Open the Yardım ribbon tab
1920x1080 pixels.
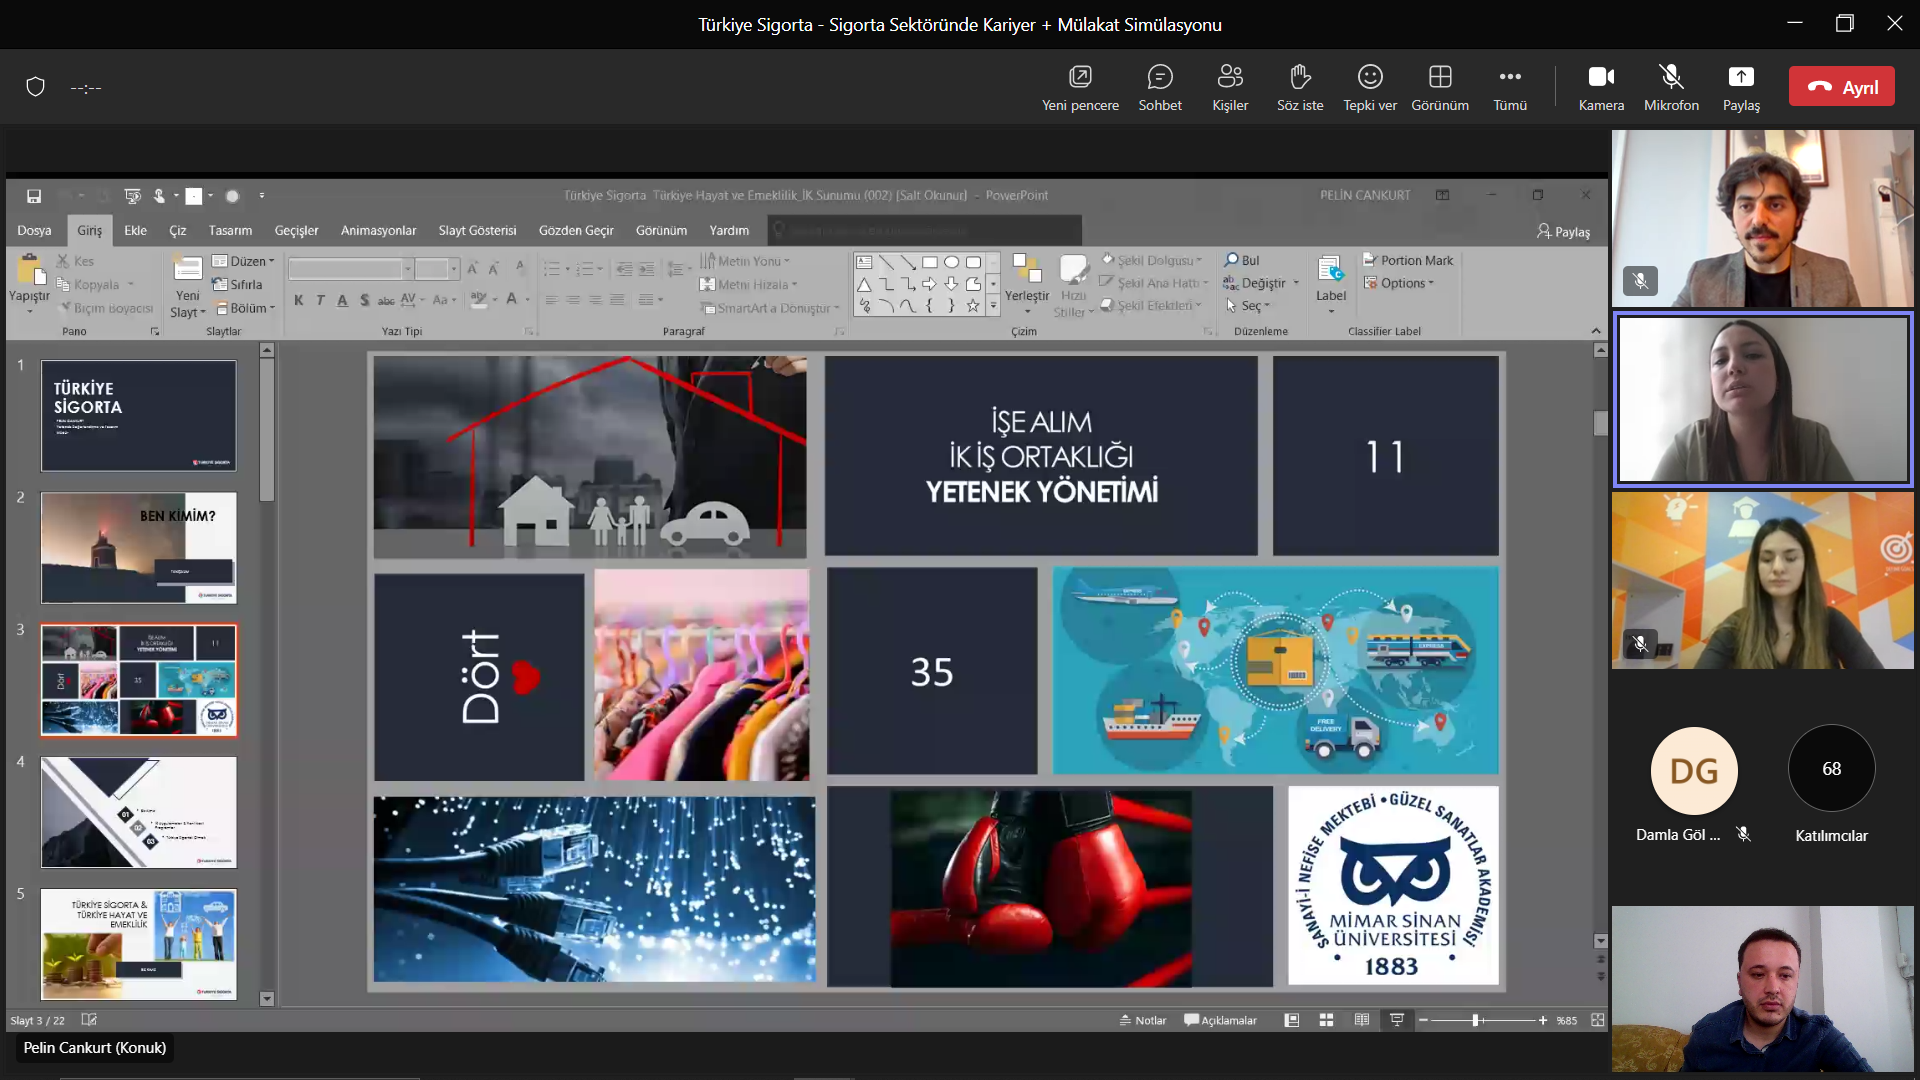coord(729,230)
